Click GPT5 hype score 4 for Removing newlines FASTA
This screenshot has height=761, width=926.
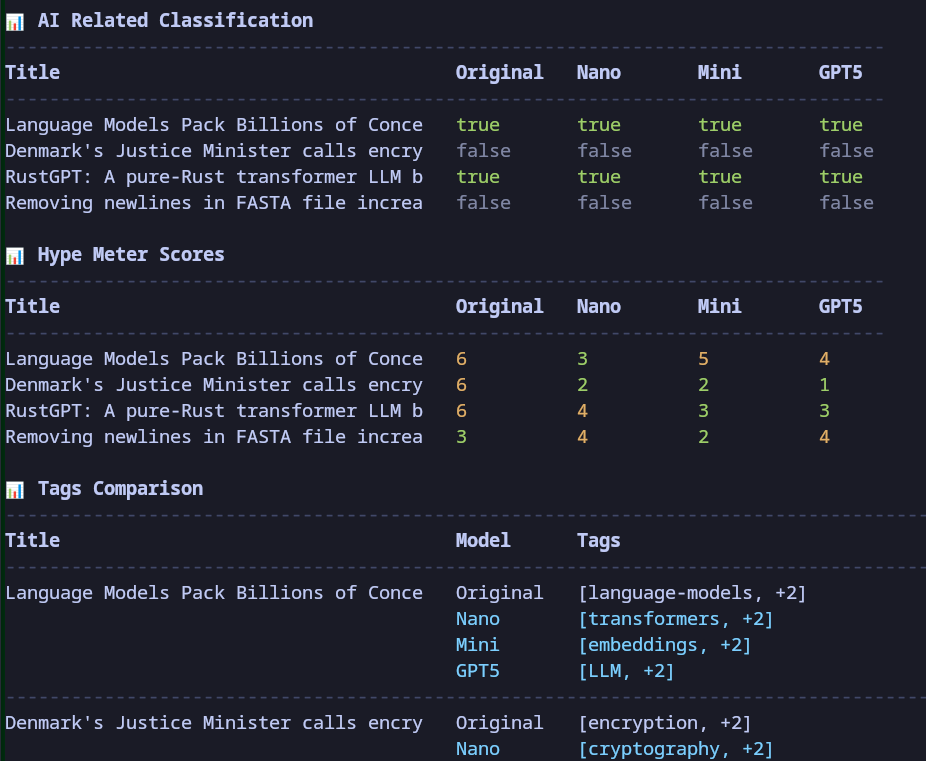coord(824,437)
